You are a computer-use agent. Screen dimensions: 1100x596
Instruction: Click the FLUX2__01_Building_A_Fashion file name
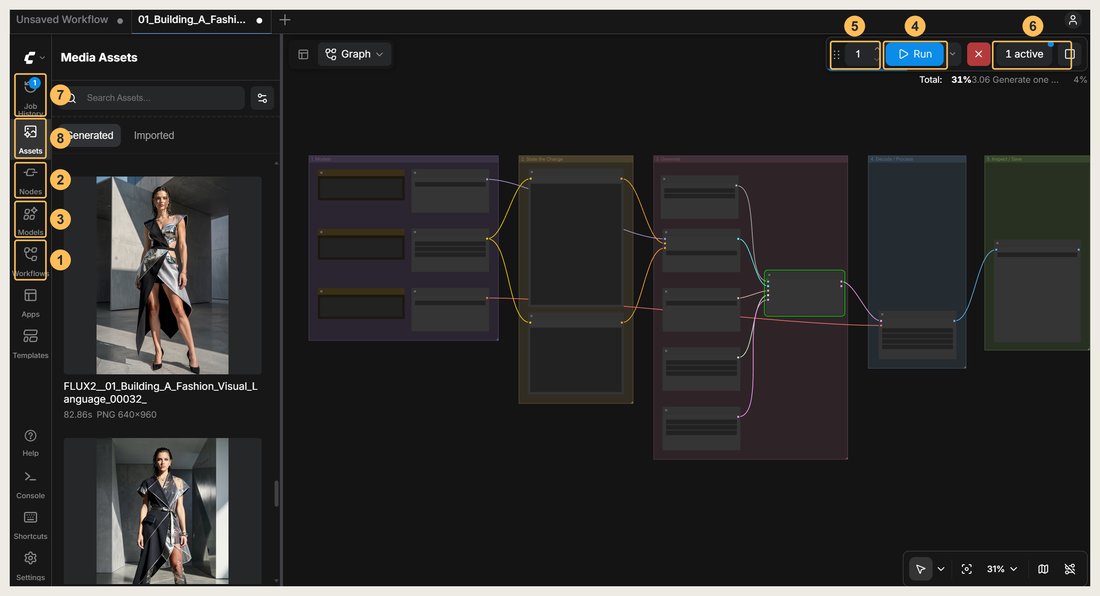click(161, 393)
